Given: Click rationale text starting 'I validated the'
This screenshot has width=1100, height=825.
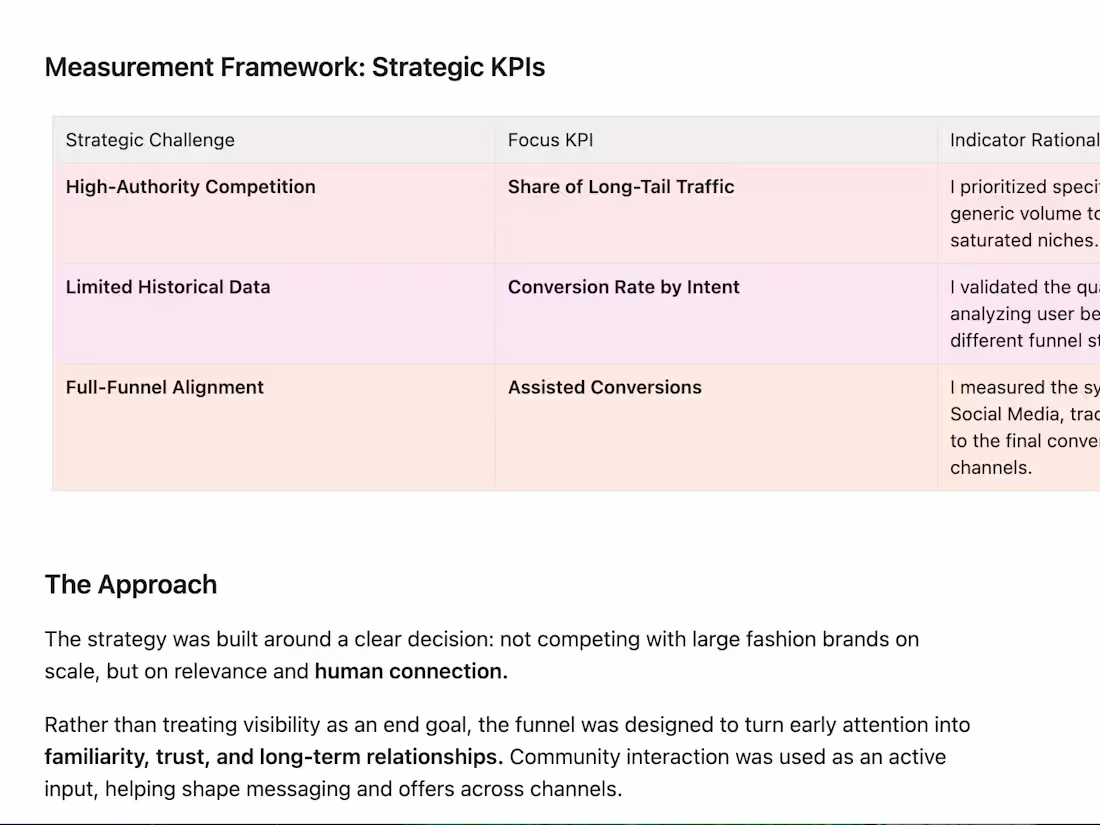Looking at the screenshot, I should [1025, 314].
